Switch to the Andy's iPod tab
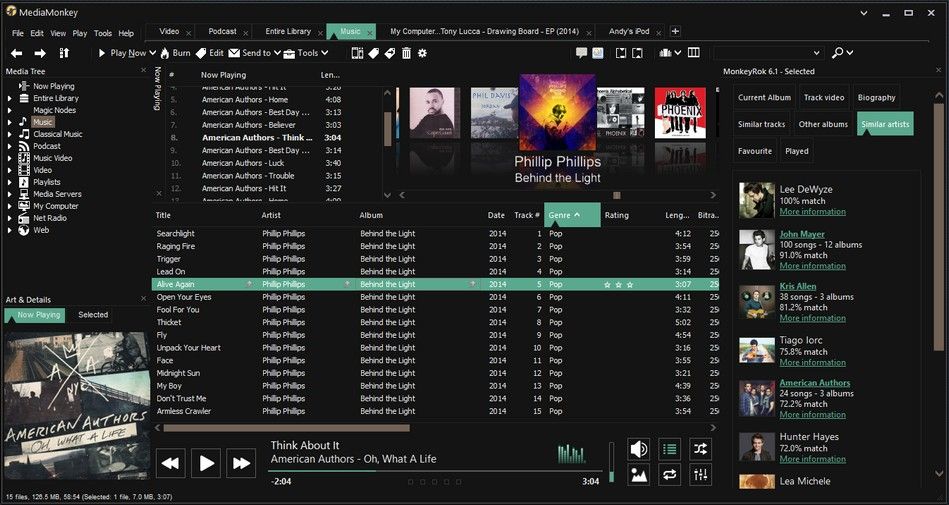Viewport: 949px width, 505px height. [x=629, y=31]
